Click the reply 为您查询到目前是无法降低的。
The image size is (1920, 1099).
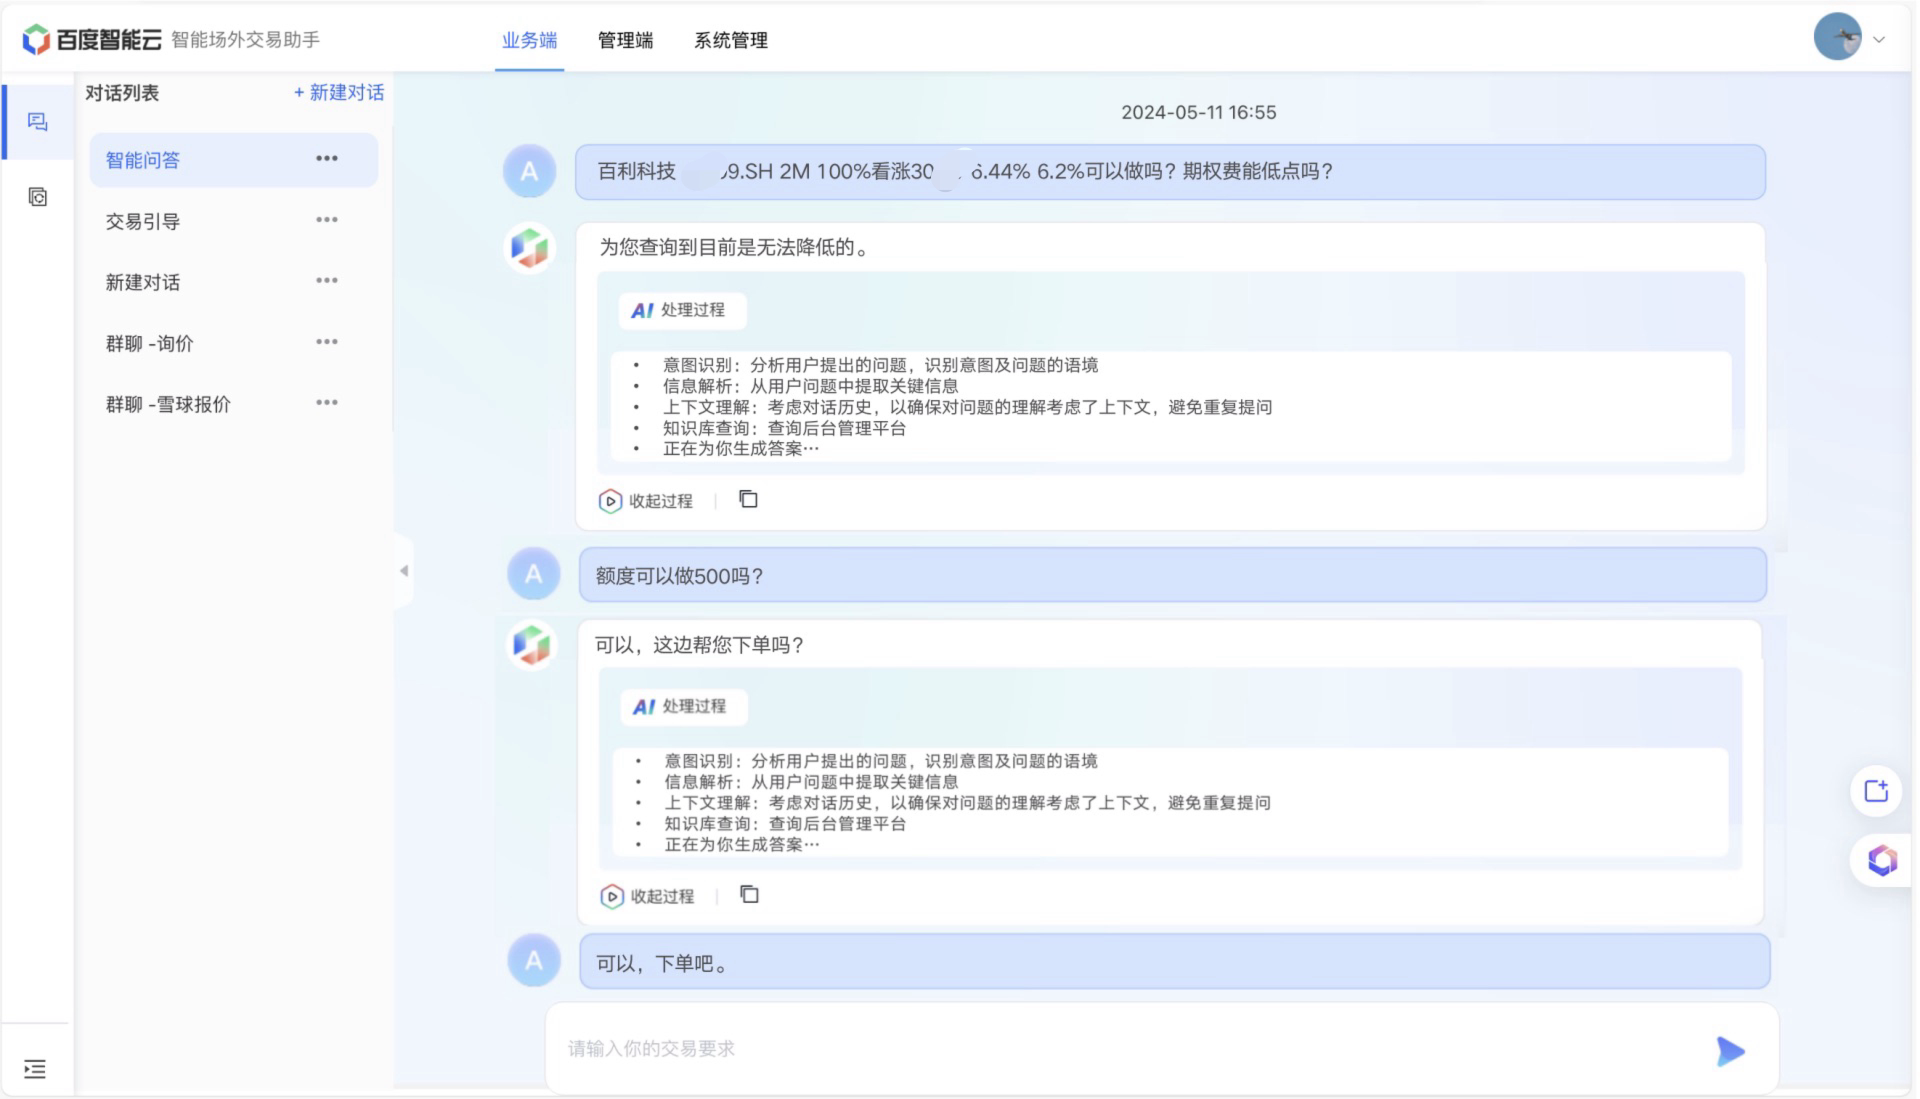[736, 247]
